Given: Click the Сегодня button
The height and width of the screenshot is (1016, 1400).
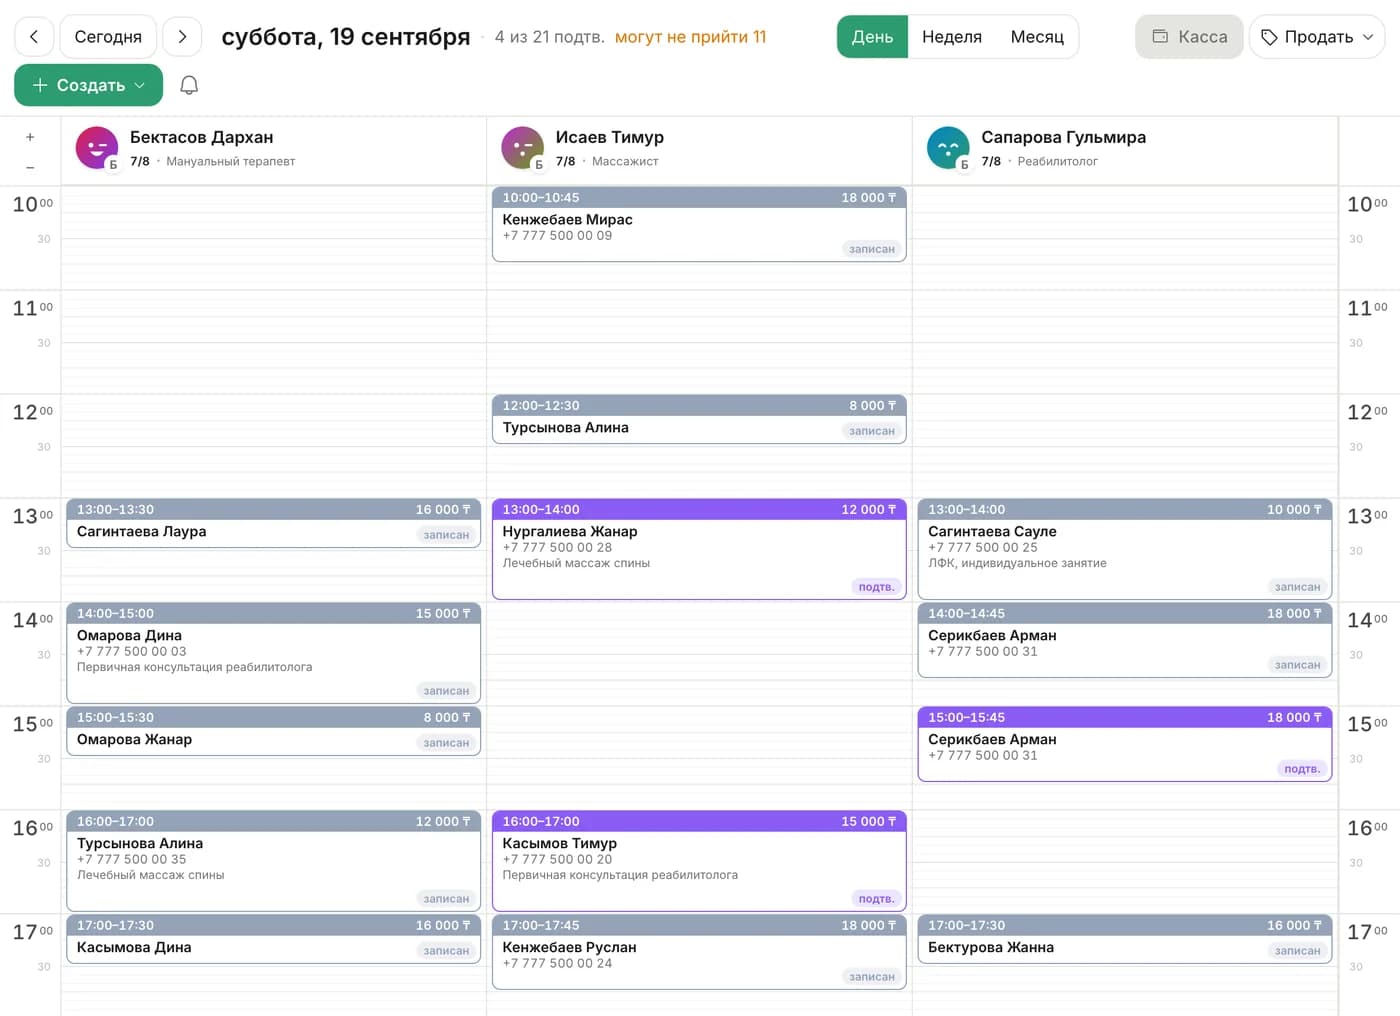Looking at the screenshot, I should [x=108, y=37].
